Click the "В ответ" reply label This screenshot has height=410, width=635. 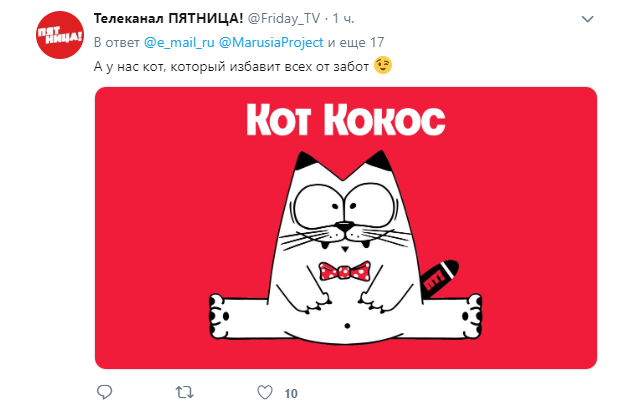coord(117,43)
